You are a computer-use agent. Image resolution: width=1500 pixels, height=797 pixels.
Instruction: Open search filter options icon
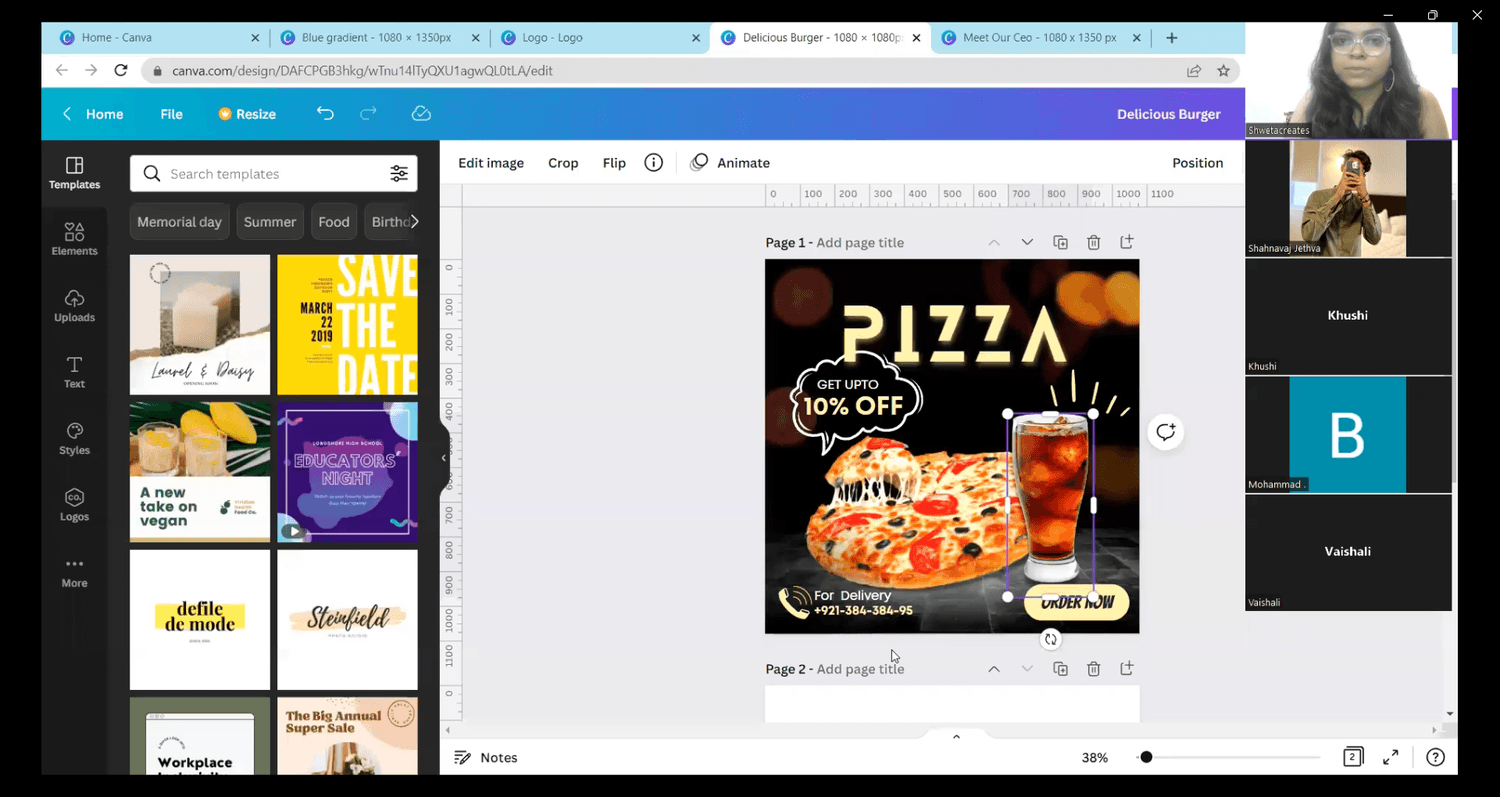(399, 174)
